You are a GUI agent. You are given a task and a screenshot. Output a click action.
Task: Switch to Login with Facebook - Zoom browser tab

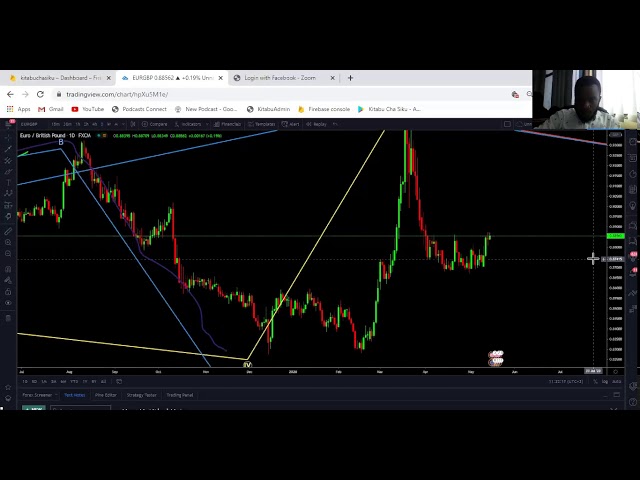pyautogui.click(x=279, y=77)
